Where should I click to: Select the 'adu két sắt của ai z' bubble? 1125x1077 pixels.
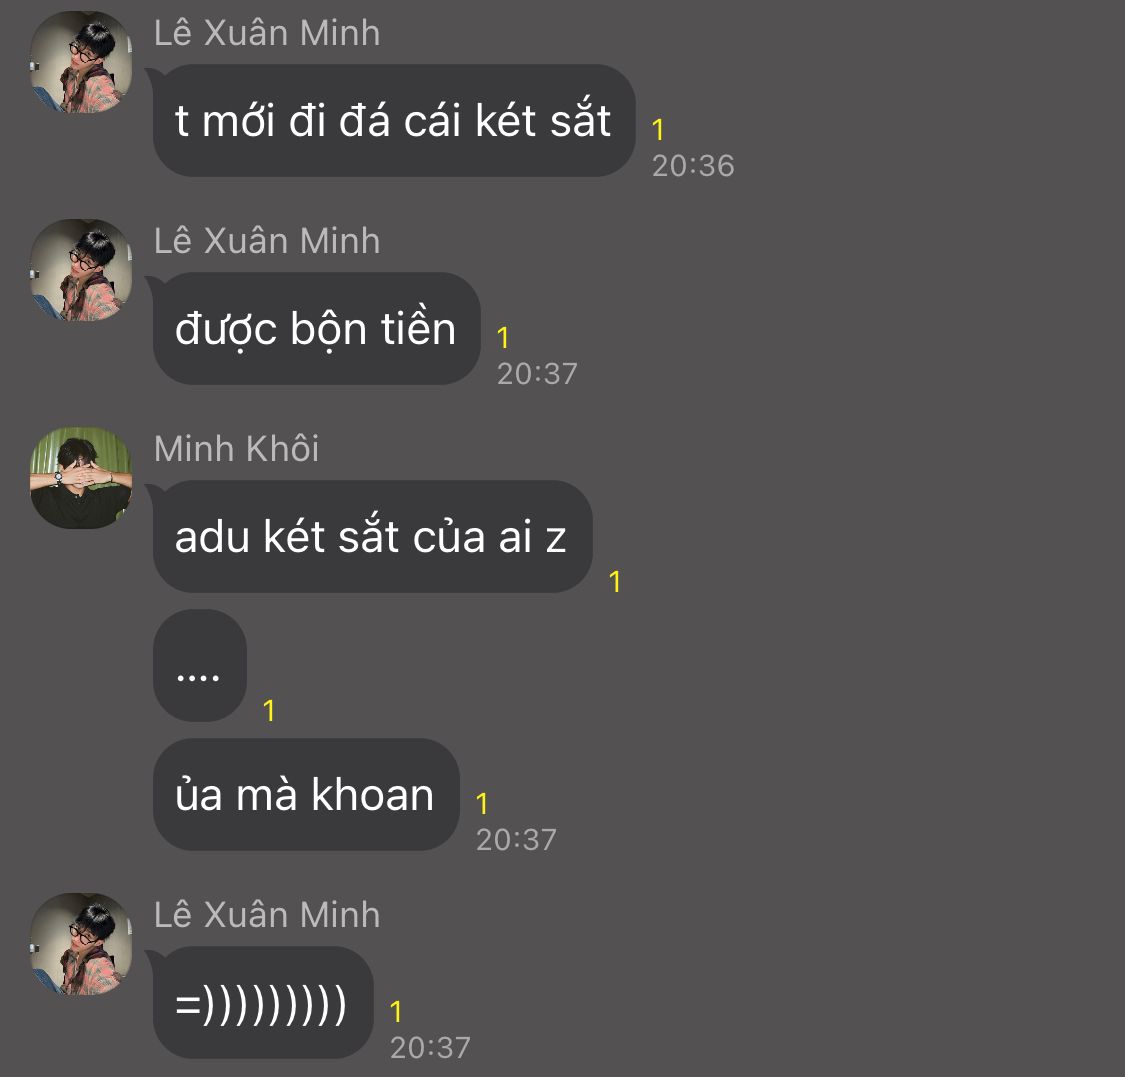pyautogui.click(x=372, y=537)
